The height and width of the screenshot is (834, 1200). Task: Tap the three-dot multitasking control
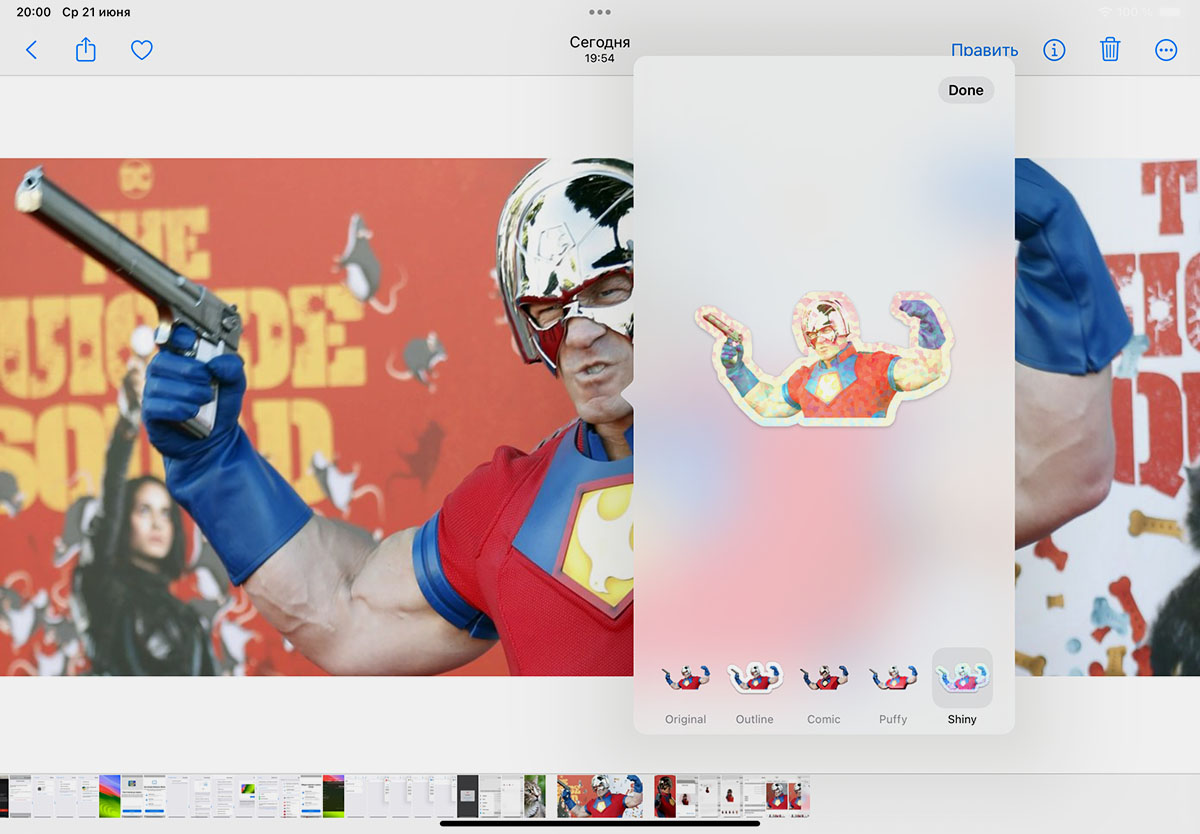(x=600, y=12)
